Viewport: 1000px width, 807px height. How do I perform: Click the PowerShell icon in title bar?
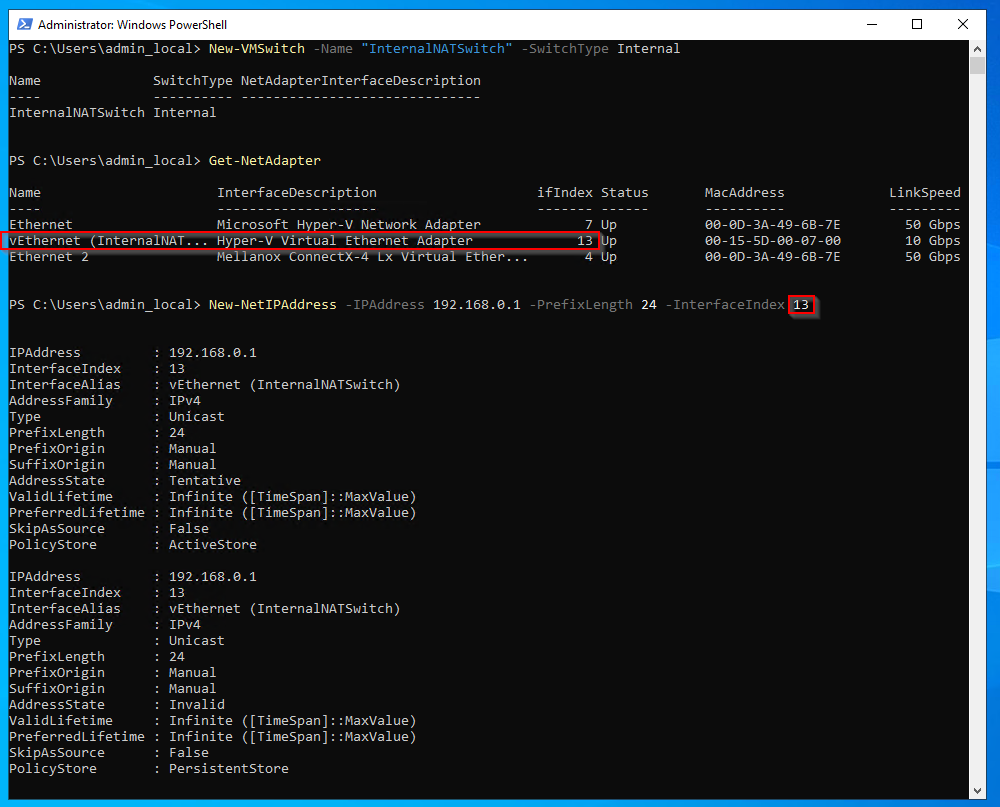pyautogui.click(x=24, y=24)
